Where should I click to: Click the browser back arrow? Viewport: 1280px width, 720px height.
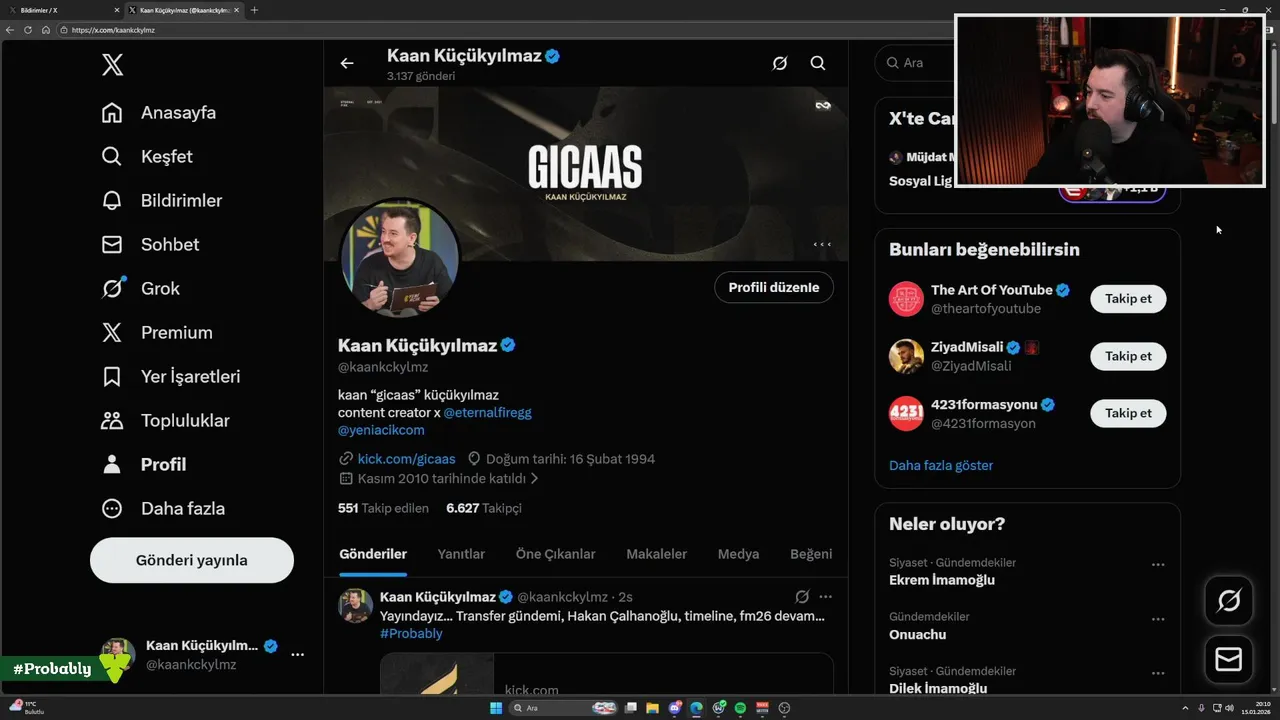pos(10,30)
